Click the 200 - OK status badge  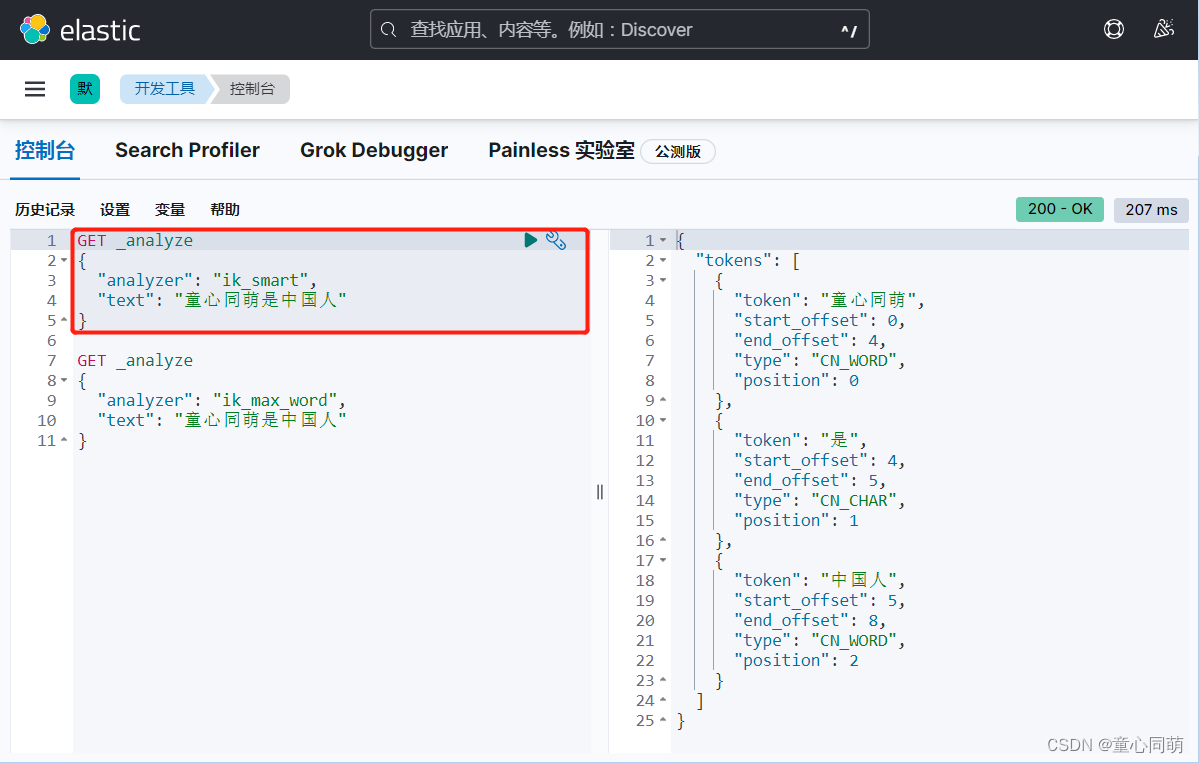click(x=1060, y=209)
